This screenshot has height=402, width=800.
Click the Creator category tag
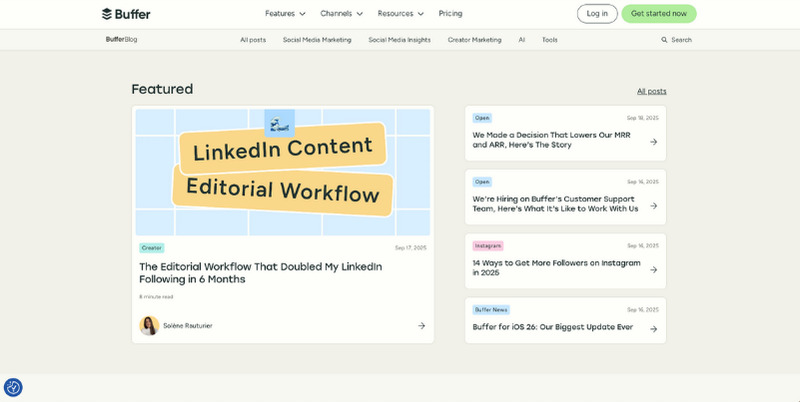click(152, 248)
